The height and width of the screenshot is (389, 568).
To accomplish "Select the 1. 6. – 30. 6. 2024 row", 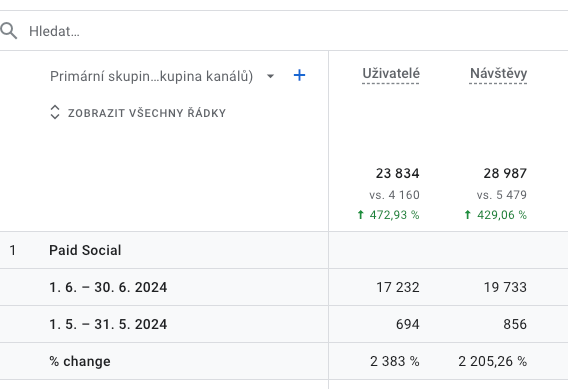I will coord(284,287).
